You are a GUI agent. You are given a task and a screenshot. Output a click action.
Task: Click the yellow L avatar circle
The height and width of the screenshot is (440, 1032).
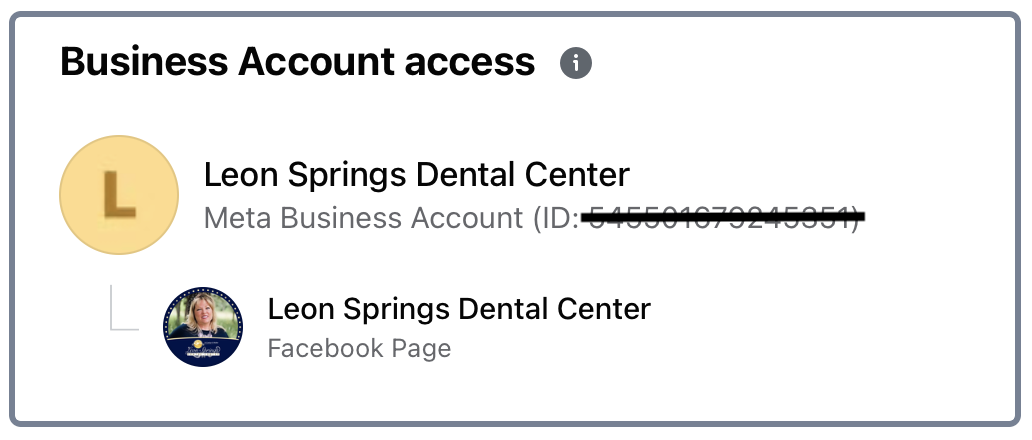119,195
